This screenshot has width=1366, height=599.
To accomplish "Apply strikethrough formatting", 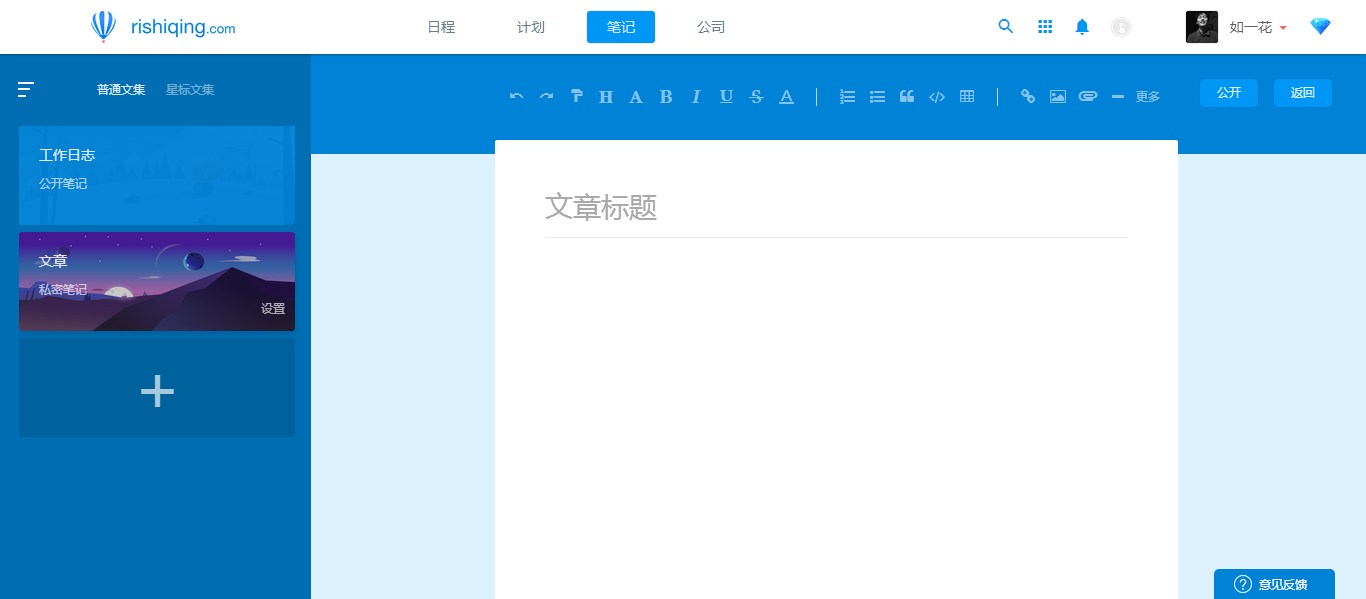I will coord(756,95).
